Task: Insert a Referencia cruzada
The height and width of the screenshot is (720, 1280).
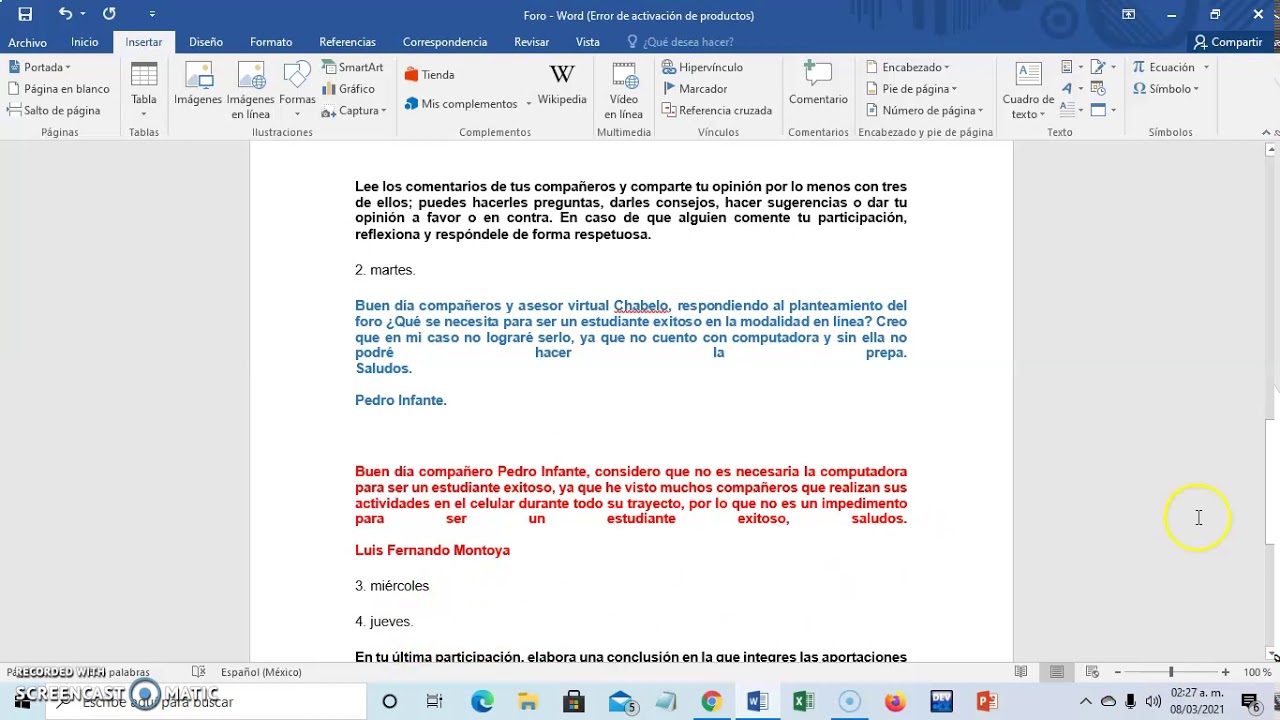Action: [x=717, y=111]
